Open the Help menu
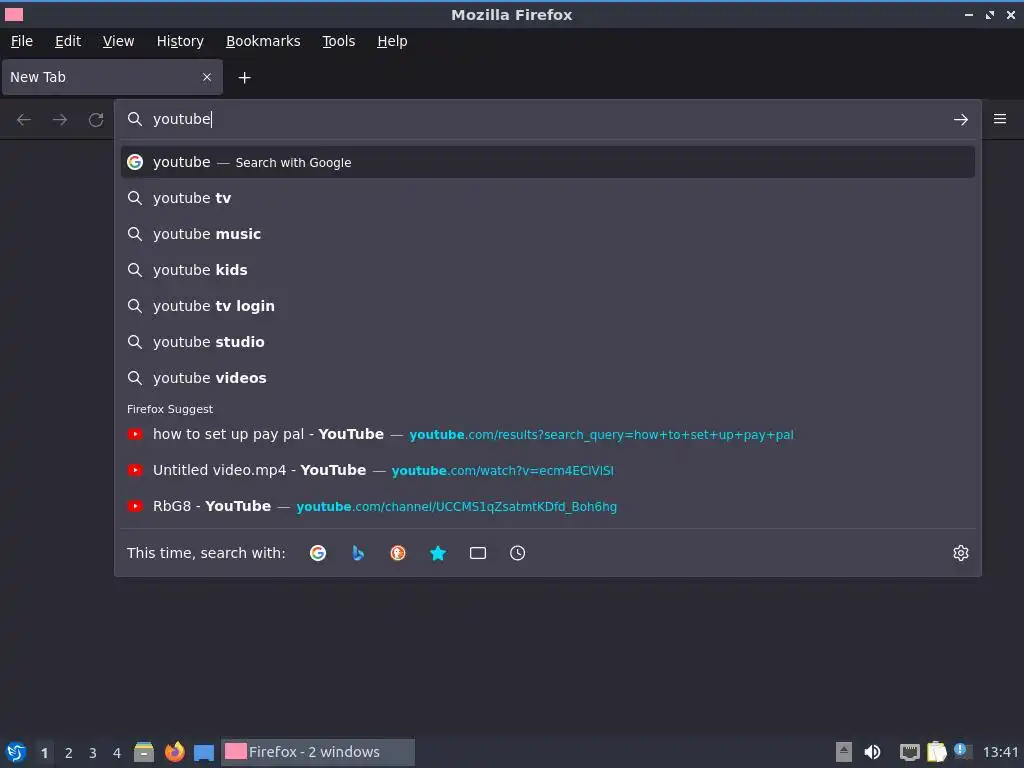1024x768 pixels. click(392, 41)
